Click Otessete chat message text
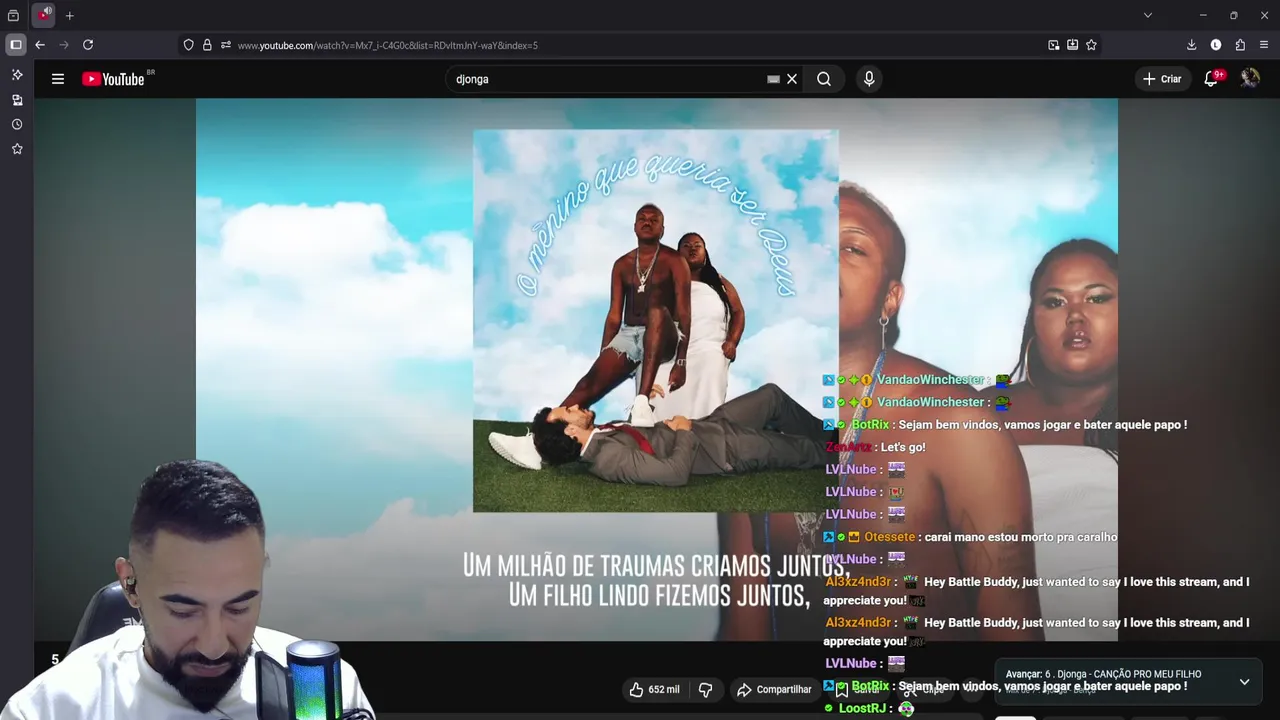The height and width of the screenshot is (720, 1280). [x=1021, y=537]
